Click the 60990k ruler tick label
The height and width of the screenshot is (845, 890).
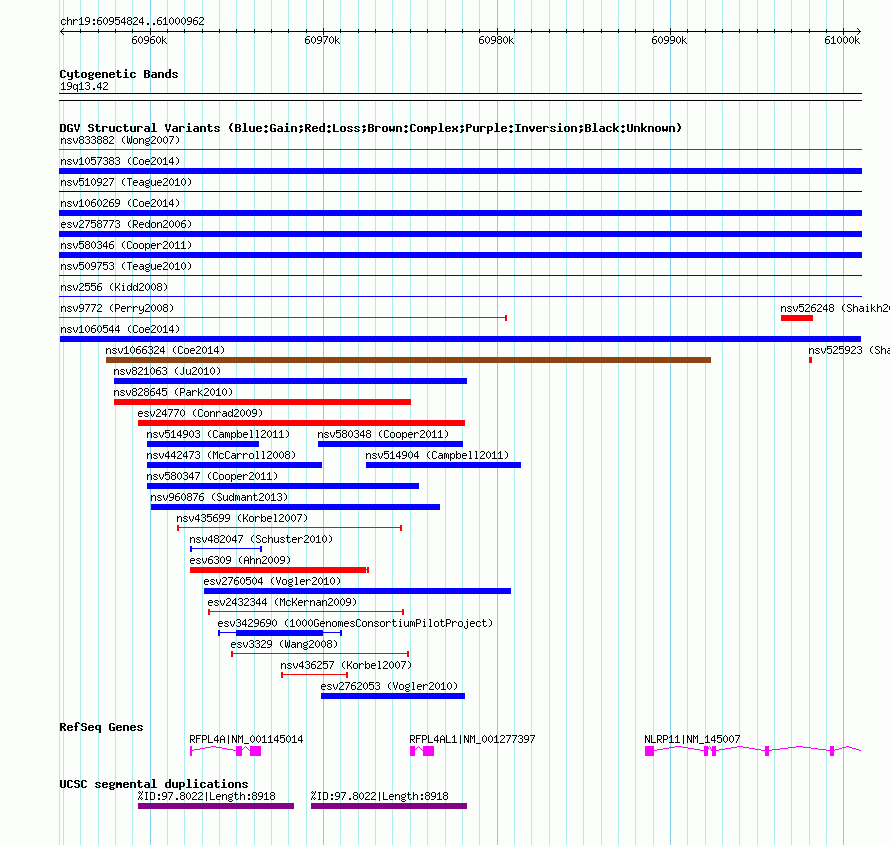pos(669,40)
